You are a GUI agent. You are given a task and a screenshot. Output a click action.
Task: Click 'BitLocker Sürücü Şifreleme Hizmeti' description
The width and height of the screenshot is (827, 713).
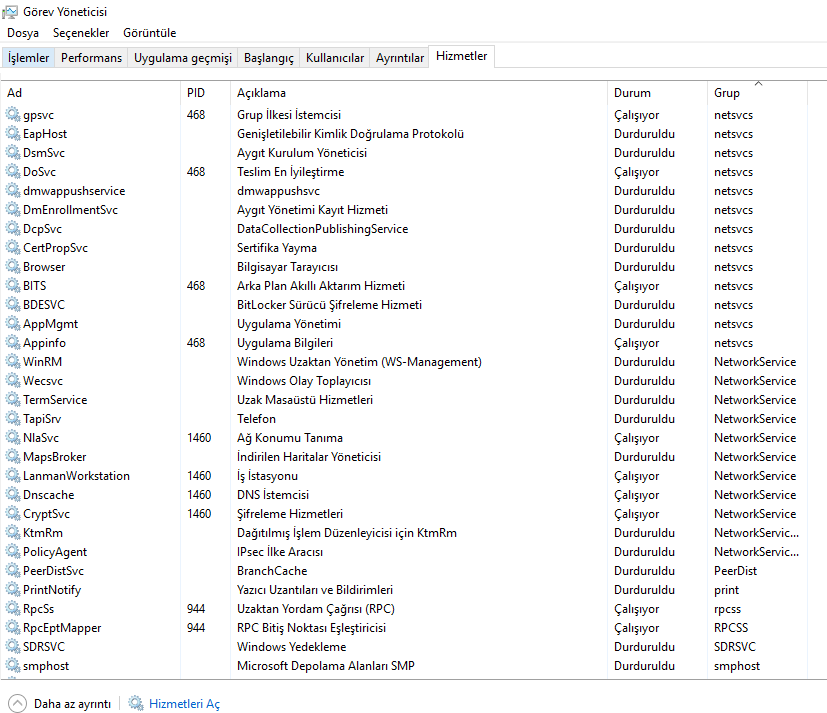(x=329, y=305)
